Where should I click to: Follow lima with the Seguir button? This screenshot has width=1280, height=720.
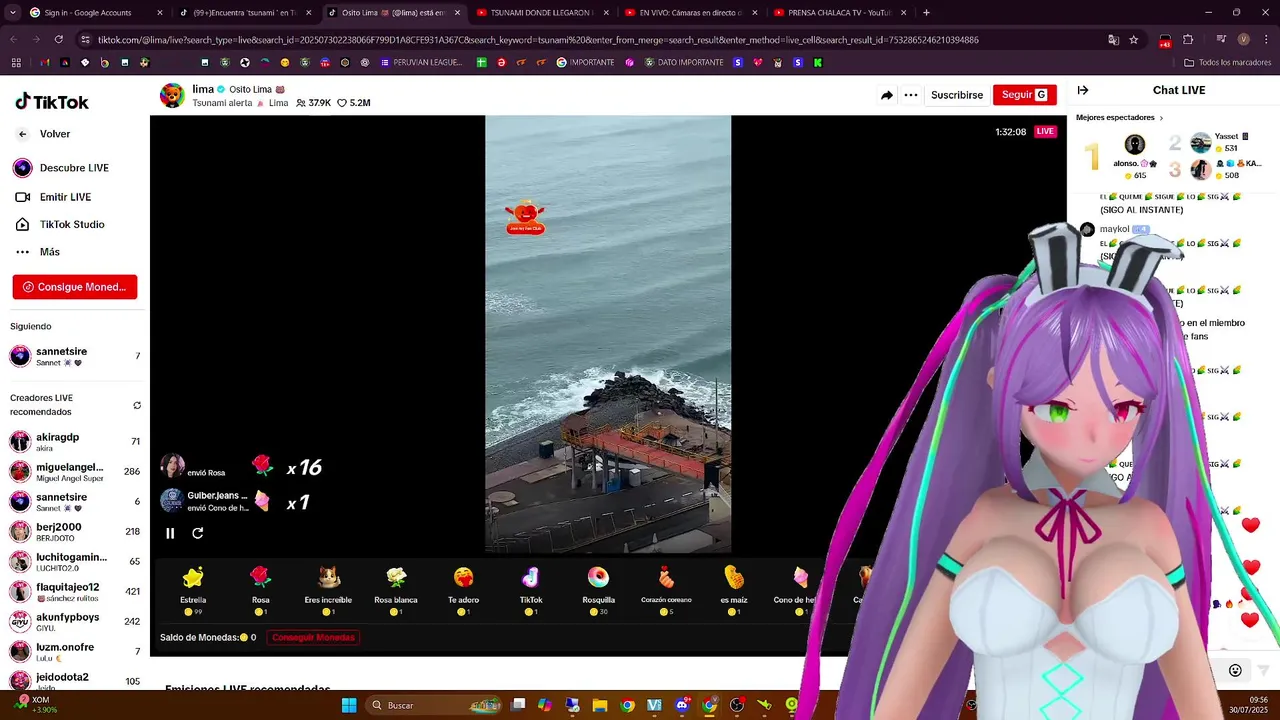coord(1024,95)
